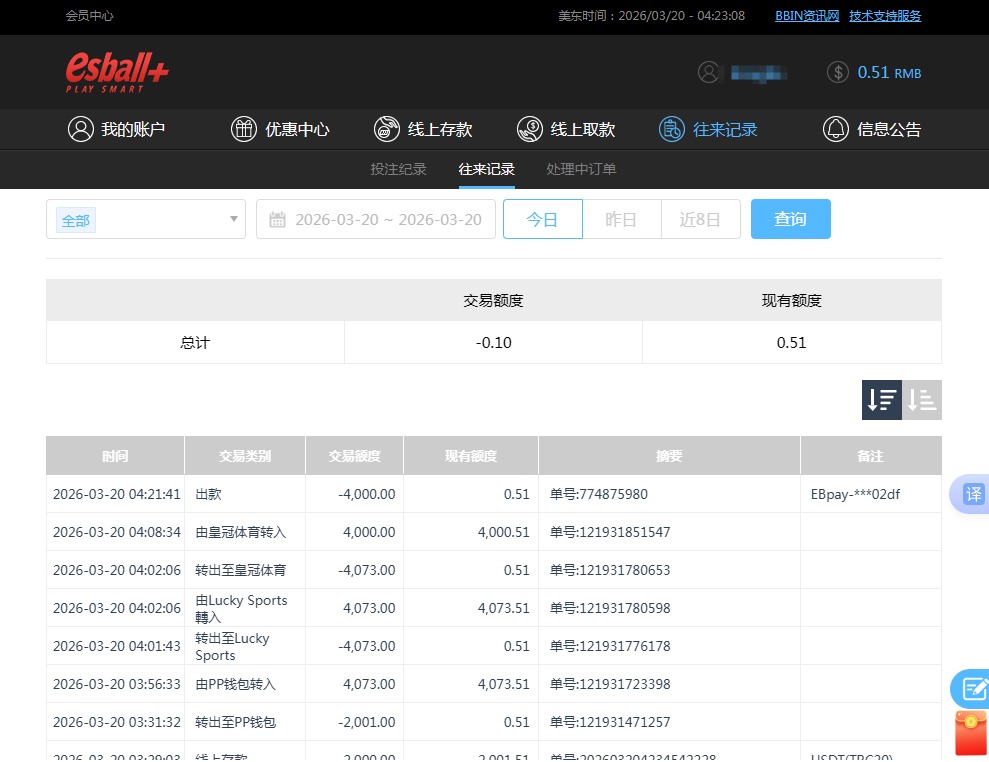Open the red envelope promotion icon
989x762 pixels.
(x=971, y=733)
